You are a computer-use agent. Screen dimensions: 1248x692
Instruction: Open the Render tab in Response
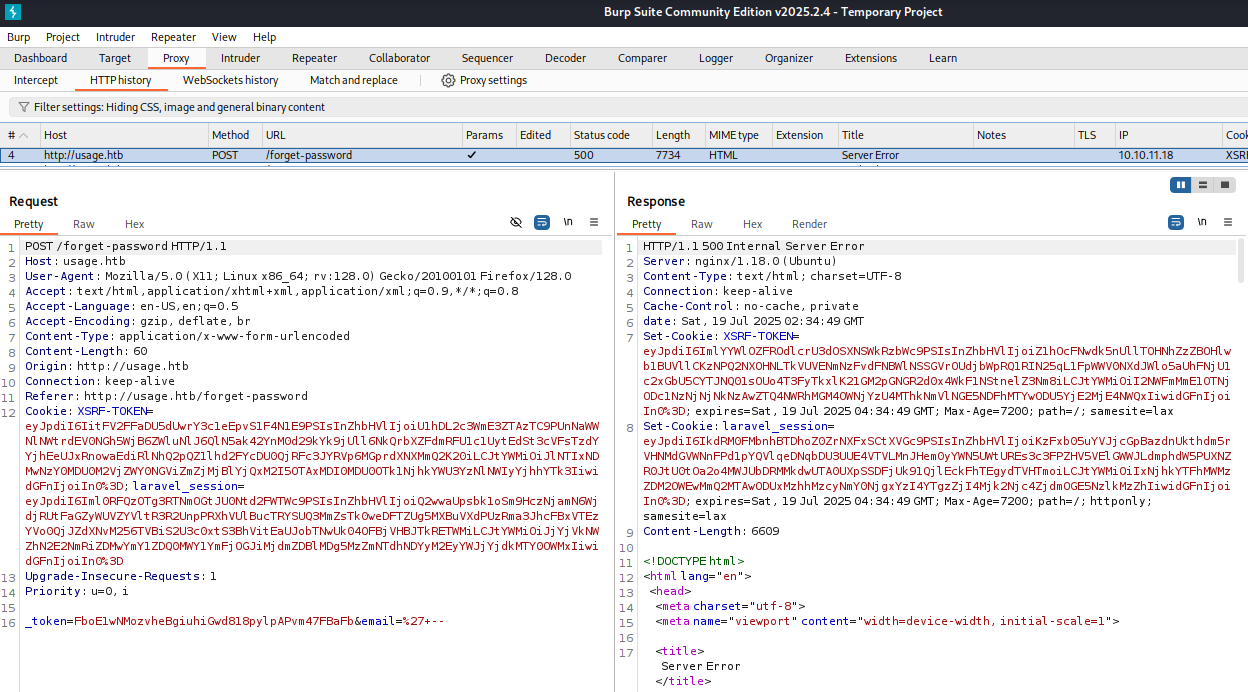coord(809,224)
